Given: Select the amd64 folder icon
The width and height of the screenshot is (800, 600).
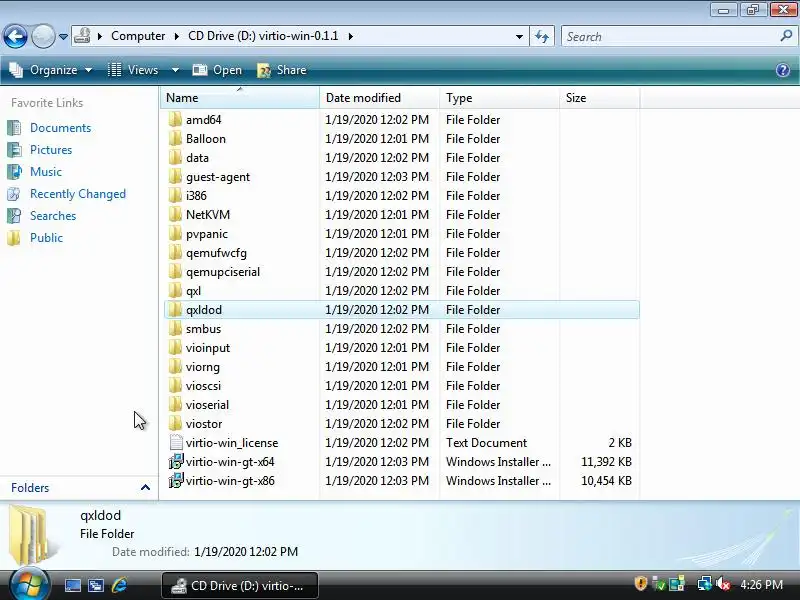Looking at the screenshot, I should coord(175,119).
